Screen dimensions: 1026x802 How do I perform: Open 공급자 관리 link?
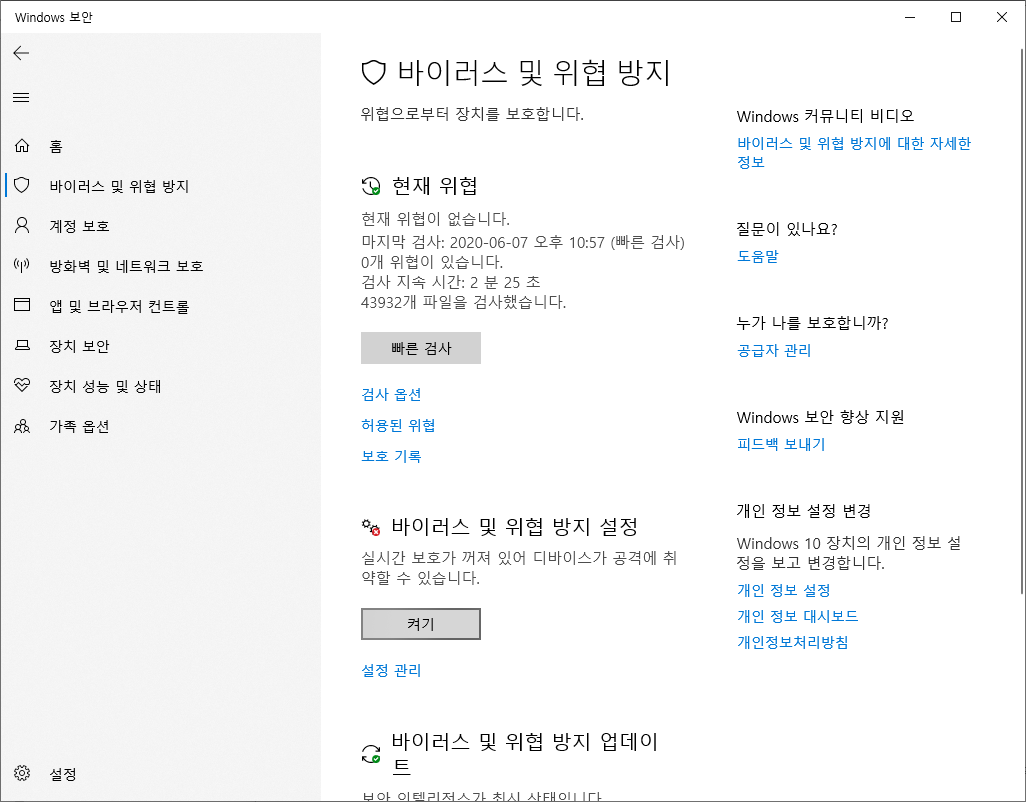(774, 351)
